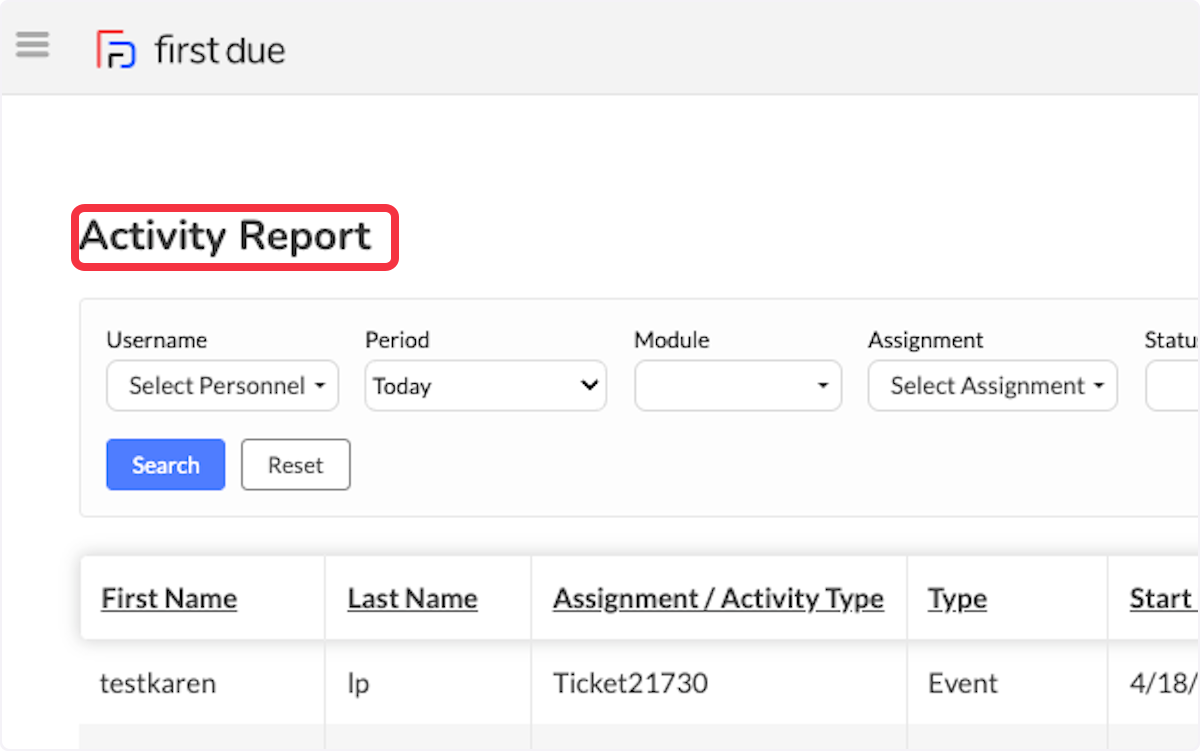
Task: Open the Select Assignment dropdown
Action: point(992,386)
